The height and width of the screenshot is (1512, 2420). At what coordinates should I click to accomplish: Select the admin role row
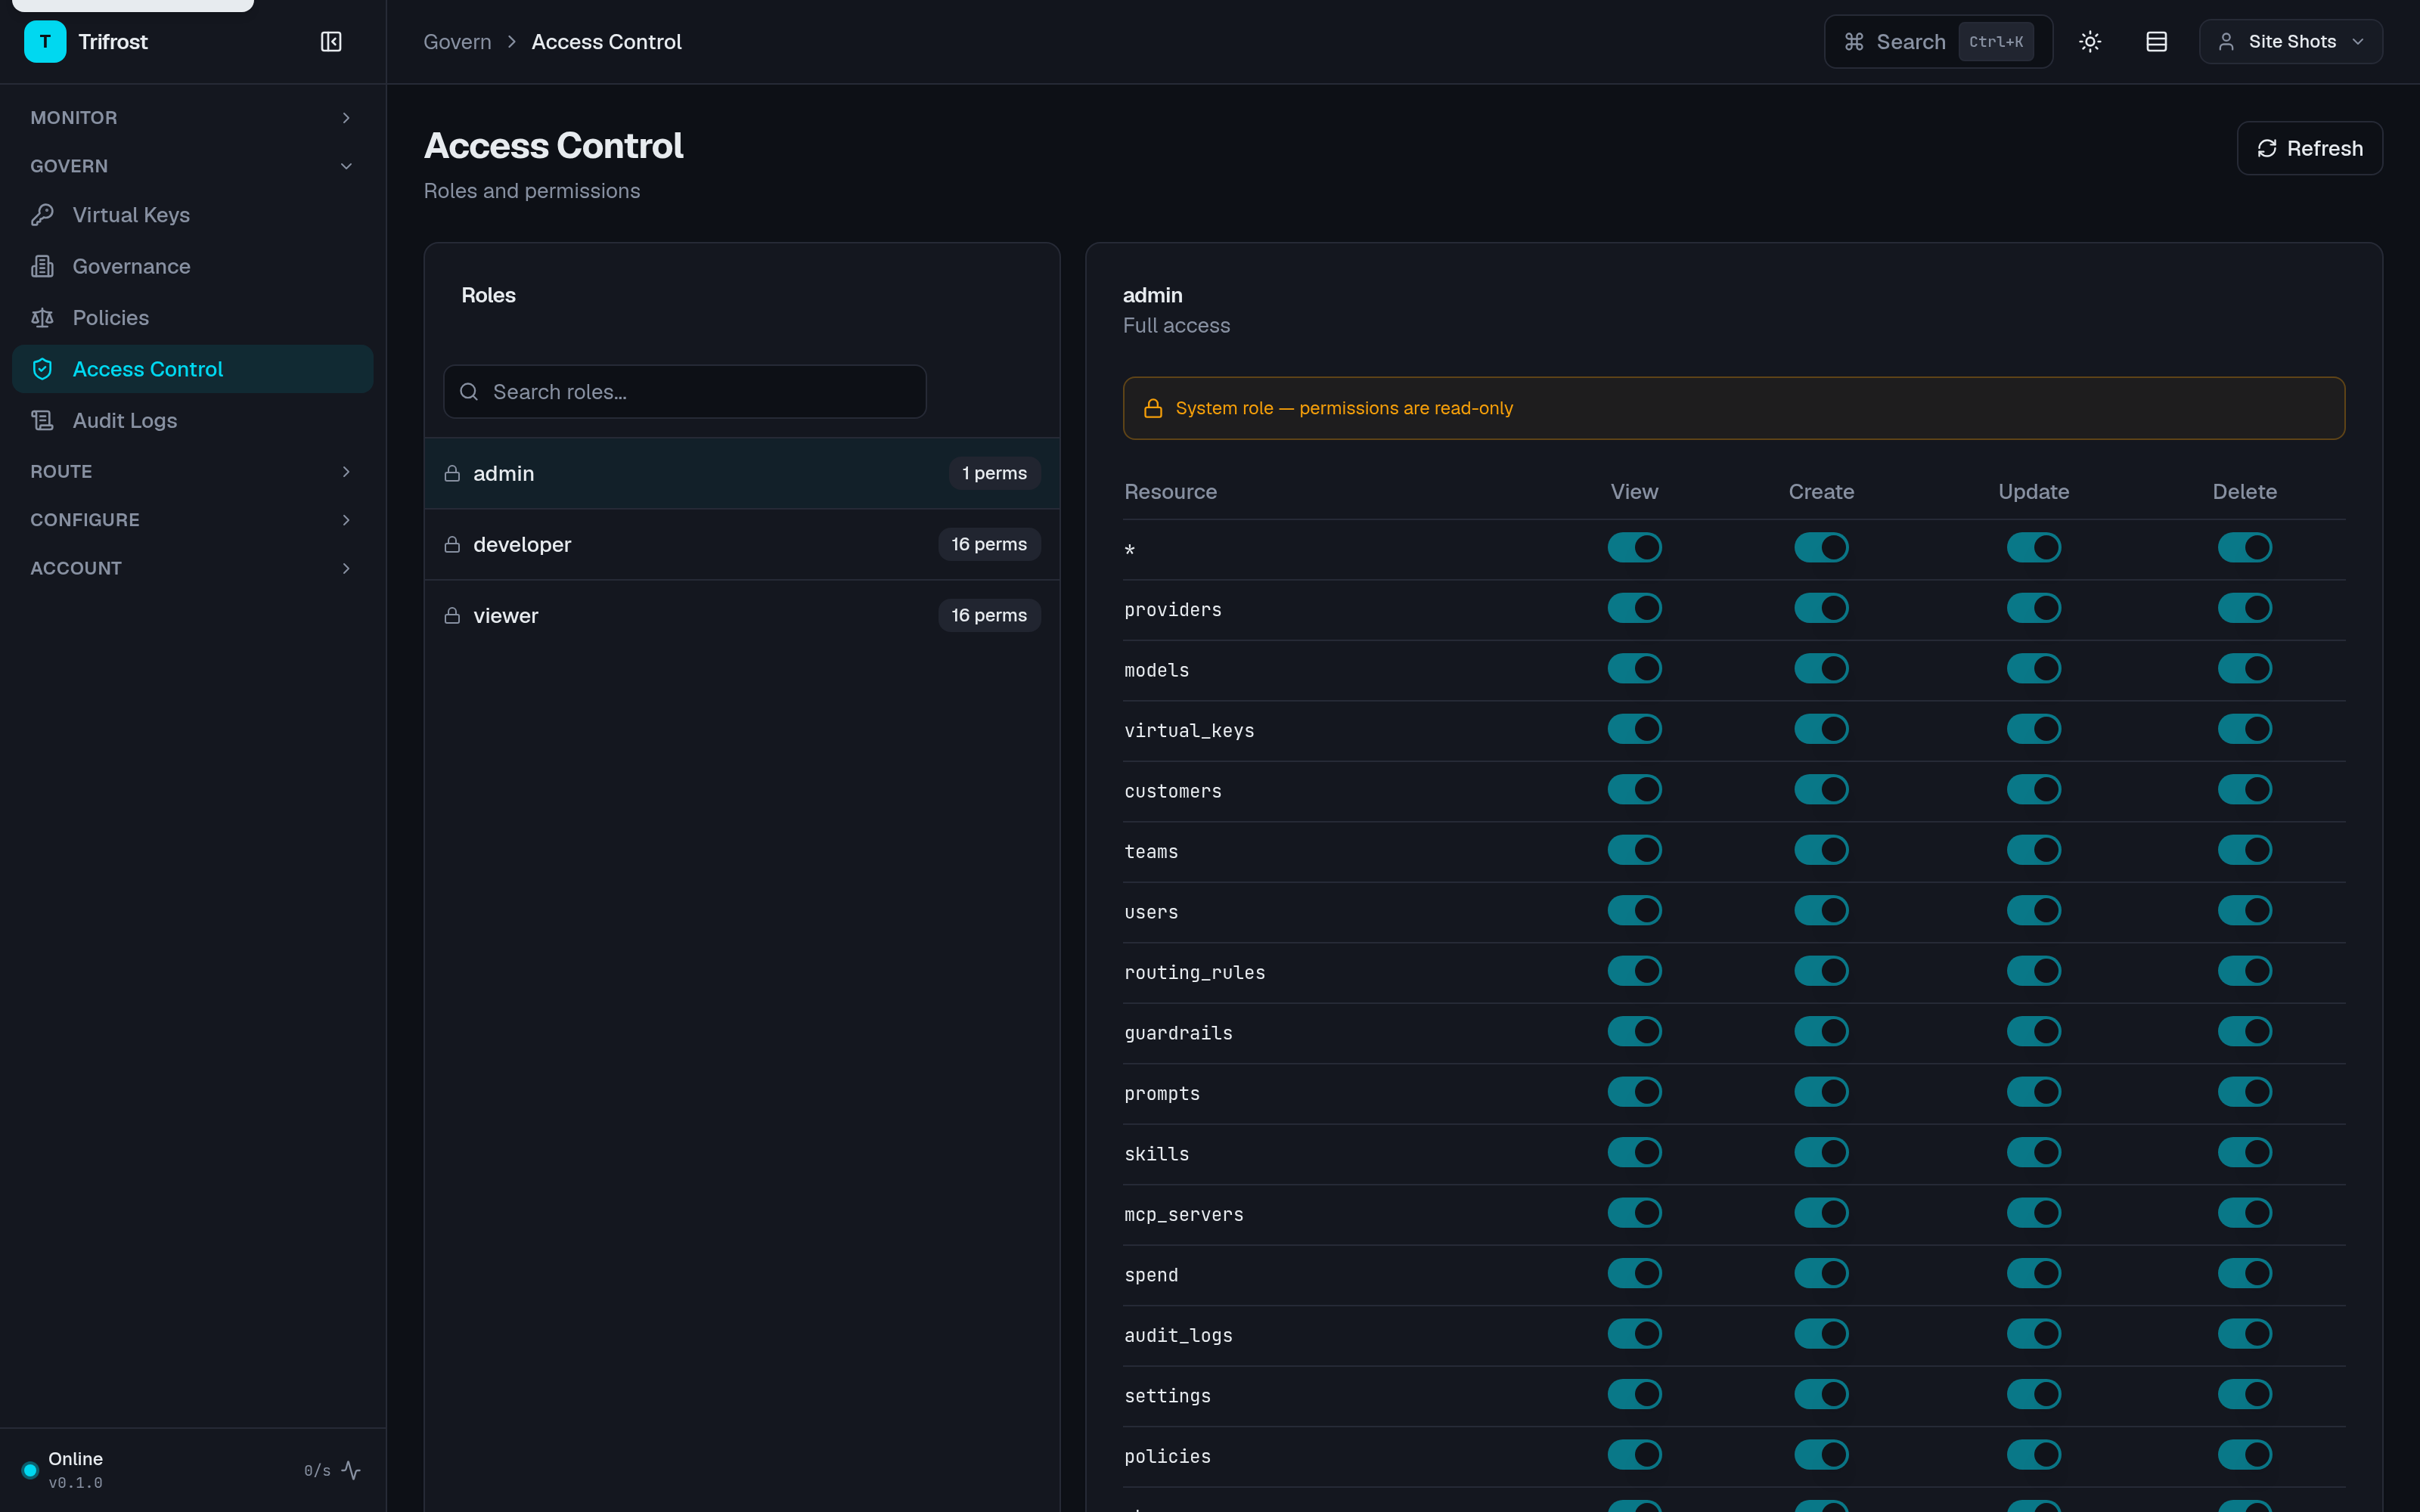coord(742,473)
